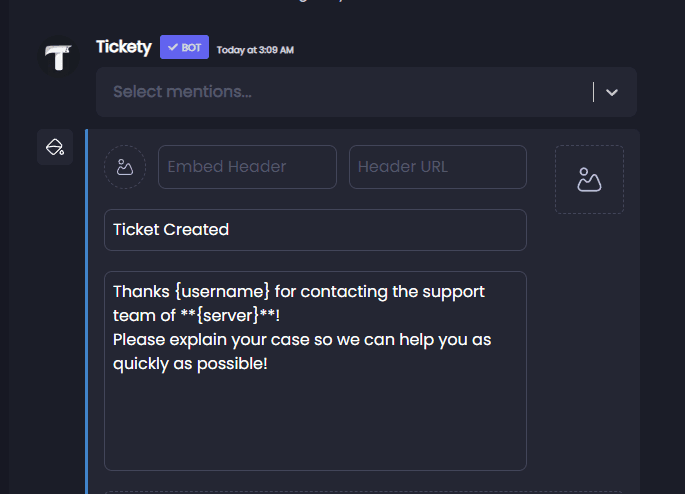Click empty space below the description text
This screenshot has width=685, height=494.
(x=315, y=421)
